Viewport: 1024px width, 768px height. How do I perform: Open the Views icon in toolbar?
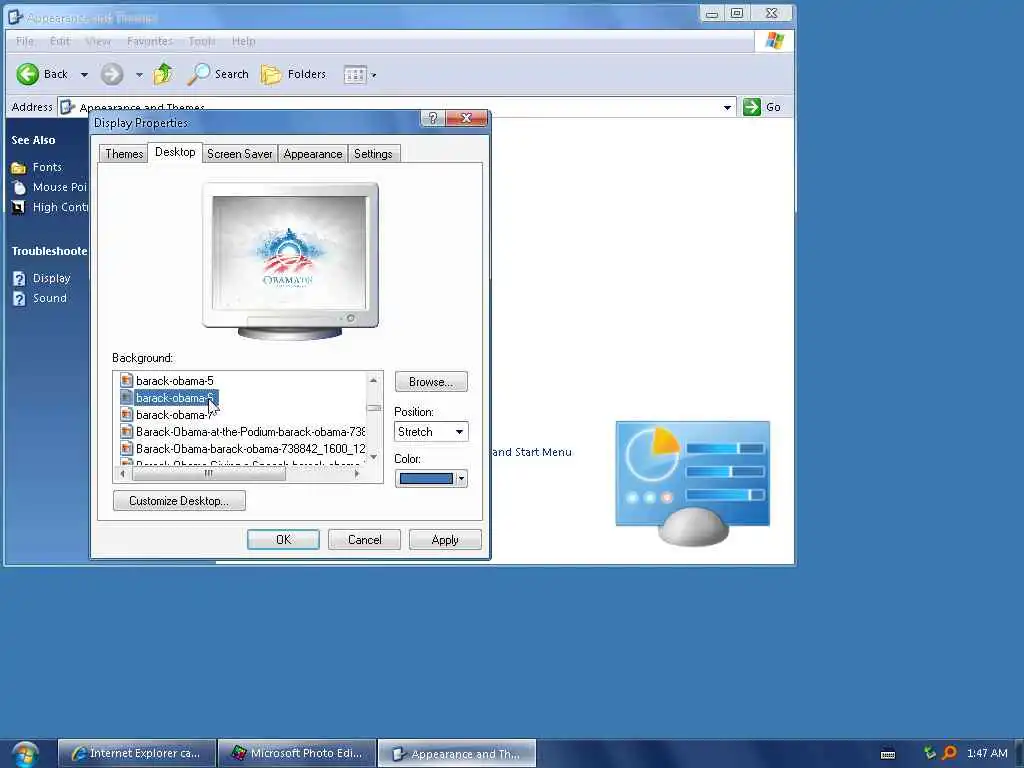click(355, 74)
